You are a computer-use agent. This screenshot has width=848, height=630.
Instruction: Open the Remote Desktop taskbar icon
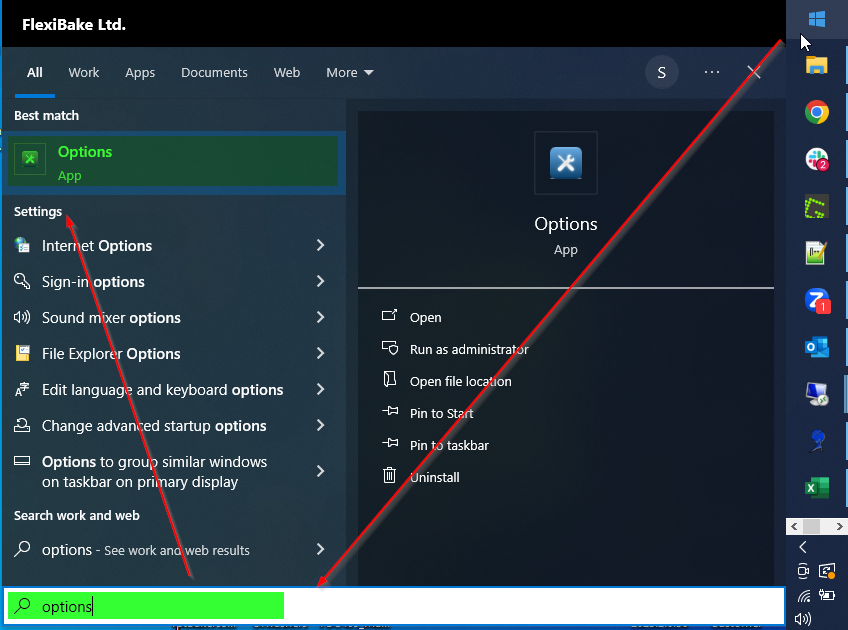817,394
